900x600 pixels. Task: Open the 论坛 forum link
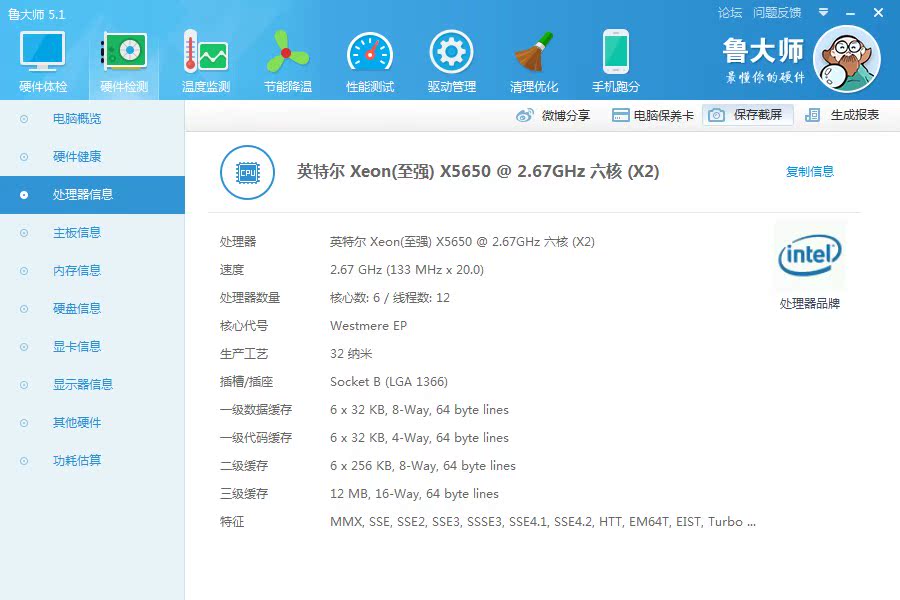(730, 13)
